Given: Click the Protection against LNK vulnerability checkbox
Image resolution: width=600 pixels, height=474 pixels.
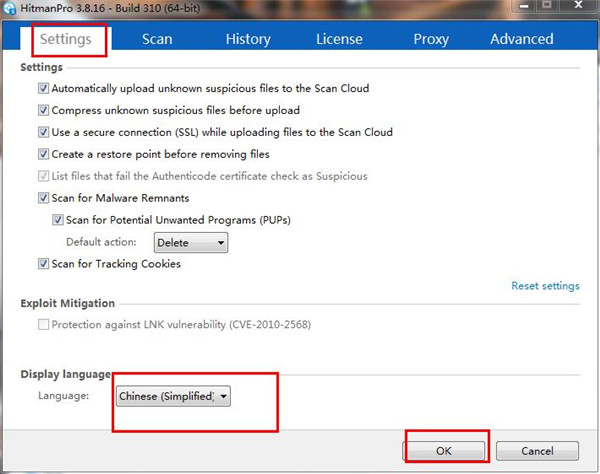Looking at the screenshot, I should [43, 325].
